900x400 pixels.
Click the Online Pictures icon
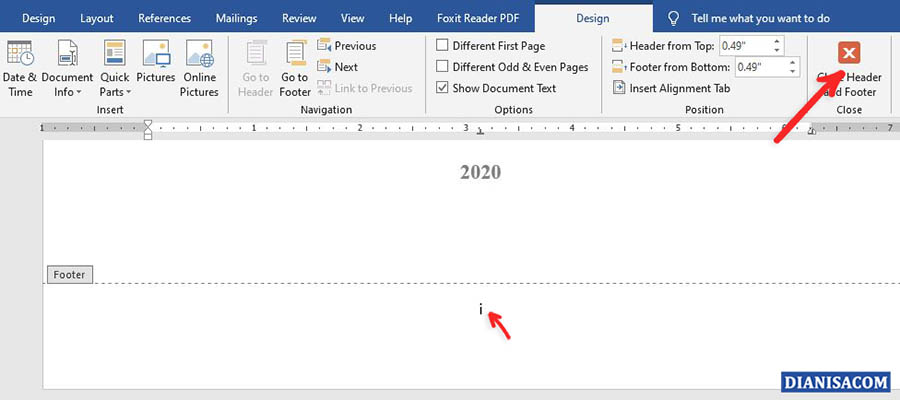coord(199,68)
